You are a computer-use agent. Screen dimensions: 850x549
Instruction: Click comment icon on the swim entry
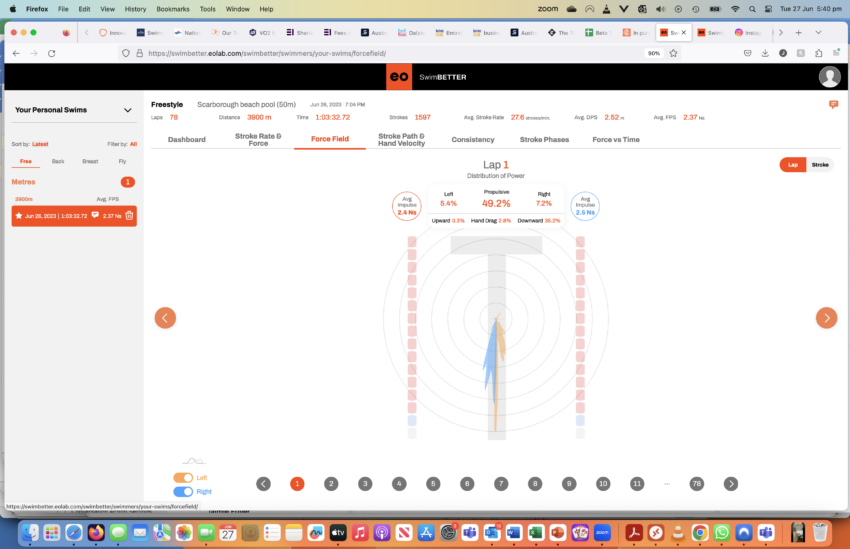tap(95, 215)
